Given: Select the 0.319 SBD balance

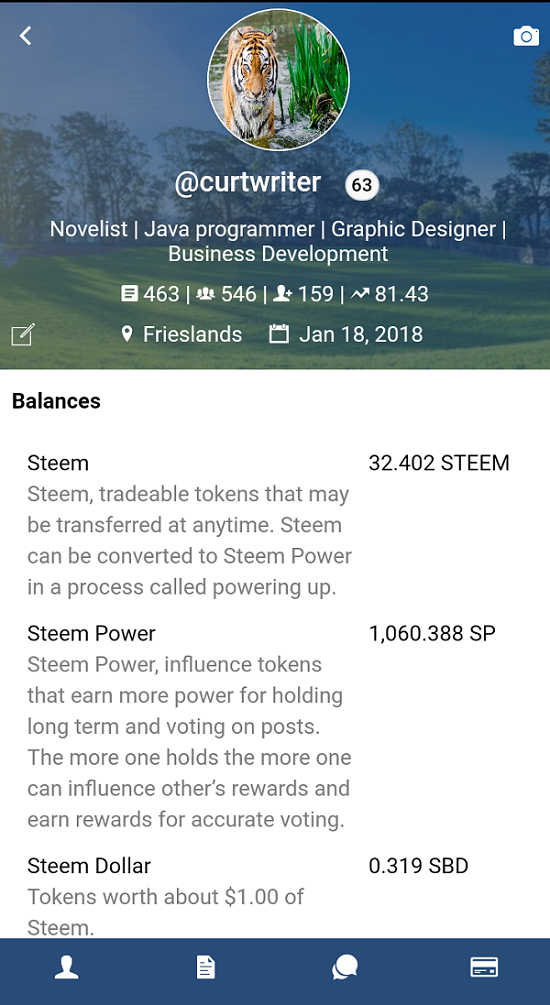Looking at the screenshot, I should click(x=419, y=867).
